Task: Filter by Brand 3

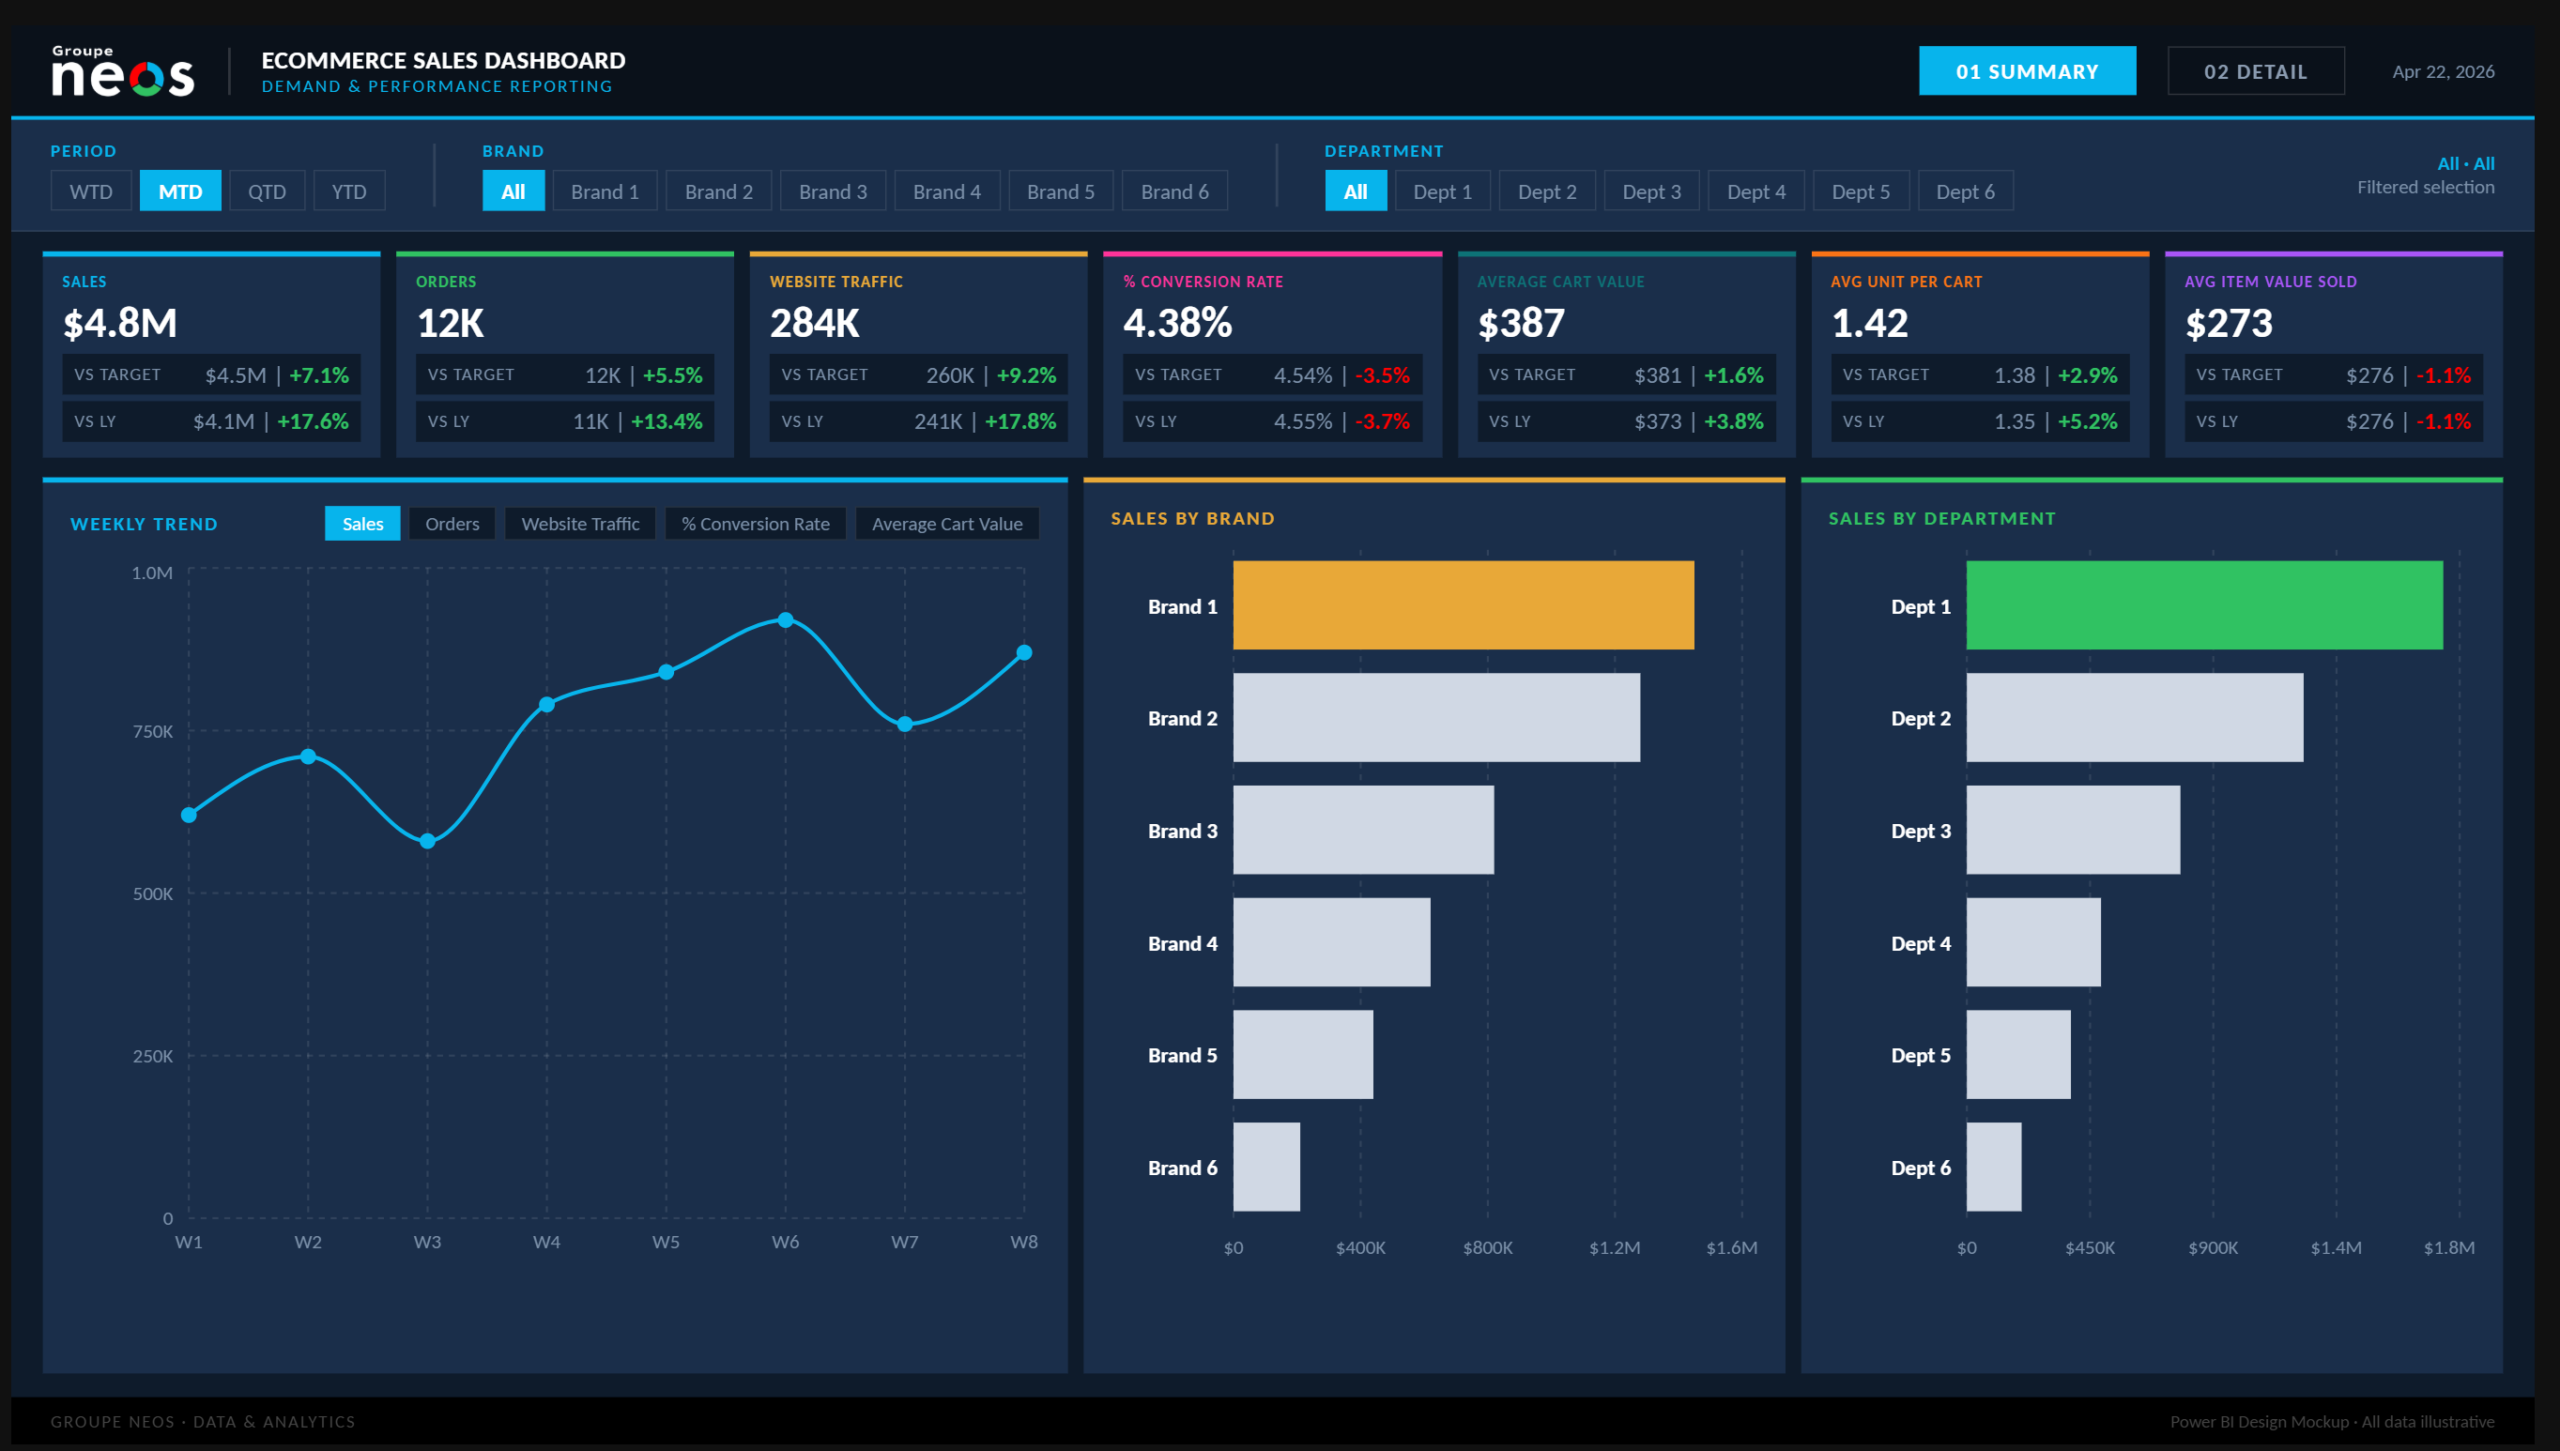Action: pyautogui.click(x=833, y=191)
